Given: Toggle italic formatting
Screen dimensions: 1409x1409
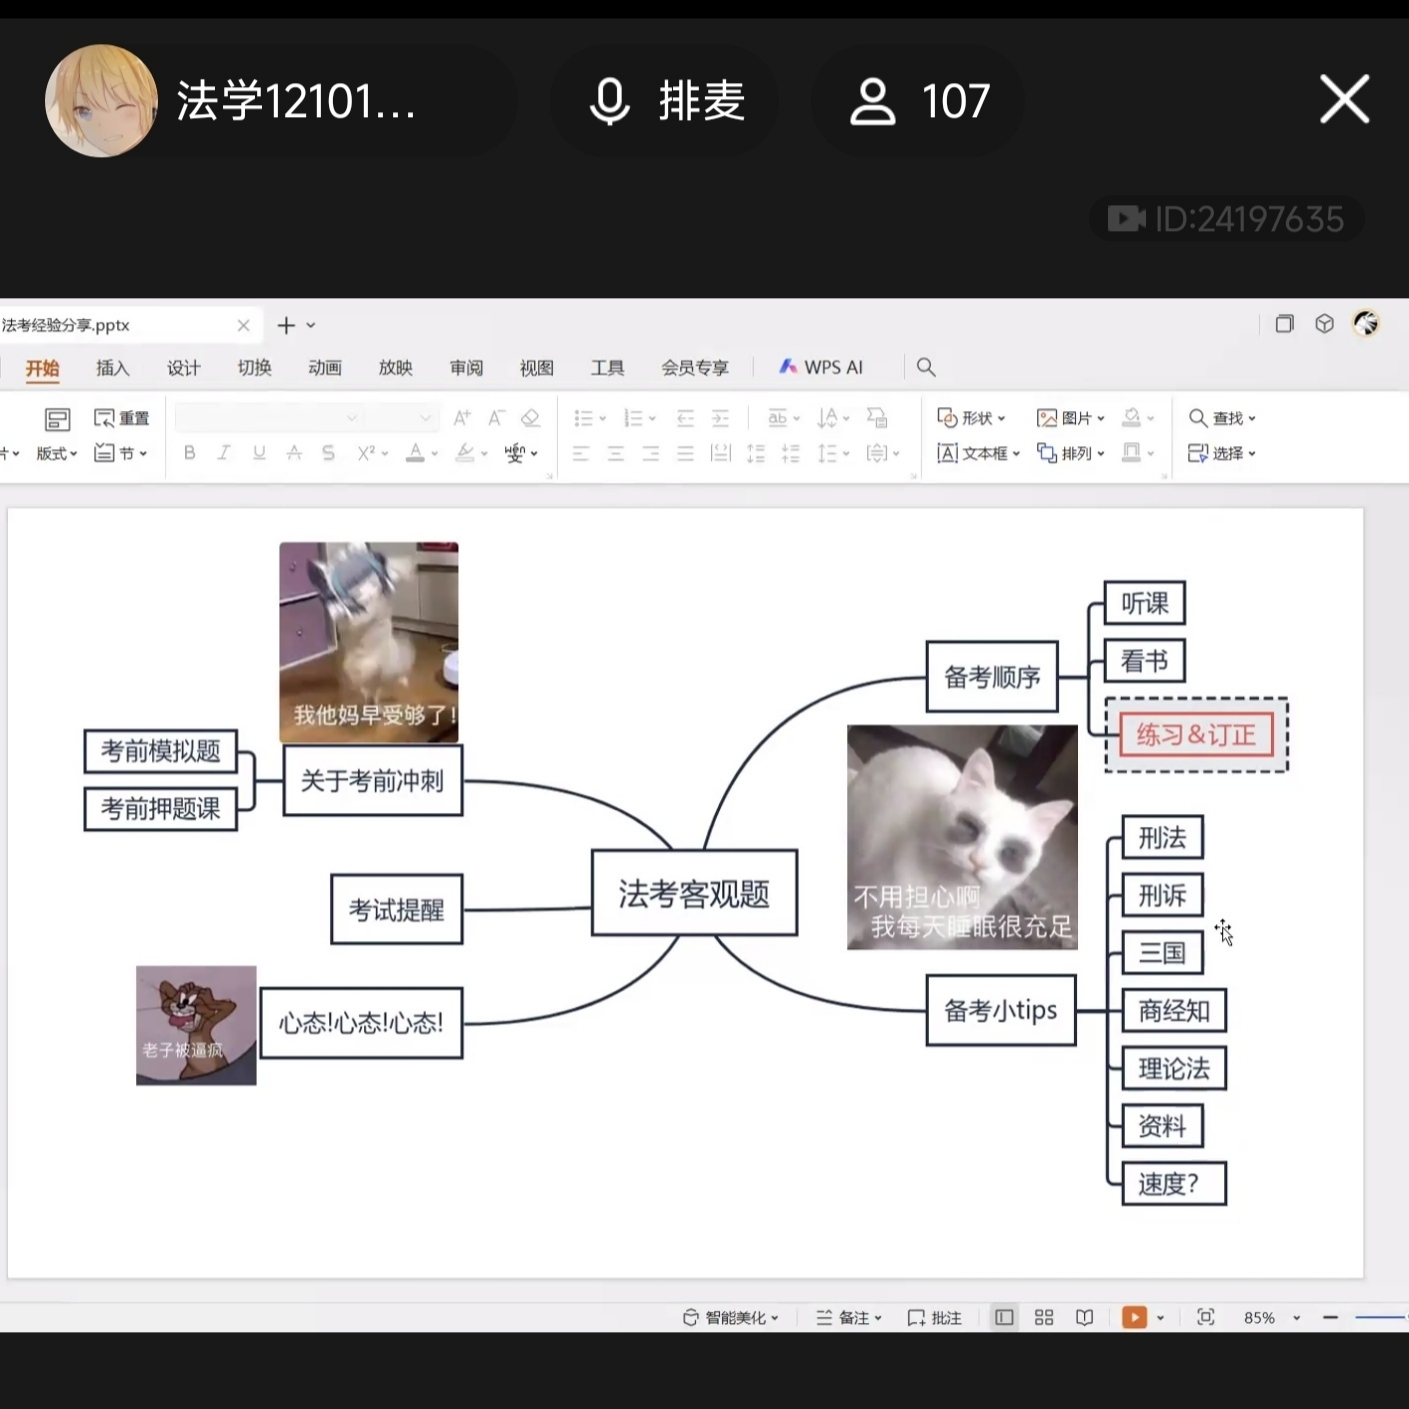Looking at the screenshot, I should click(x=224, y=453).
